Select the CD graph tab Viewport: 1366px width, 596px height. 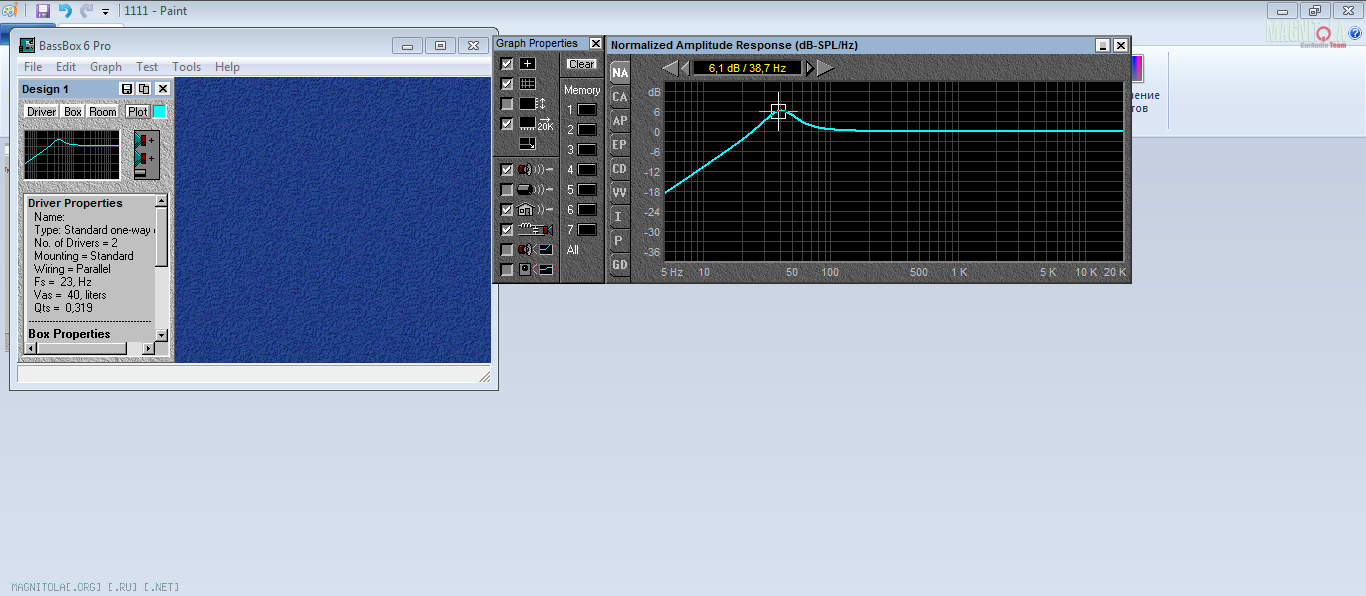point(620,169)
